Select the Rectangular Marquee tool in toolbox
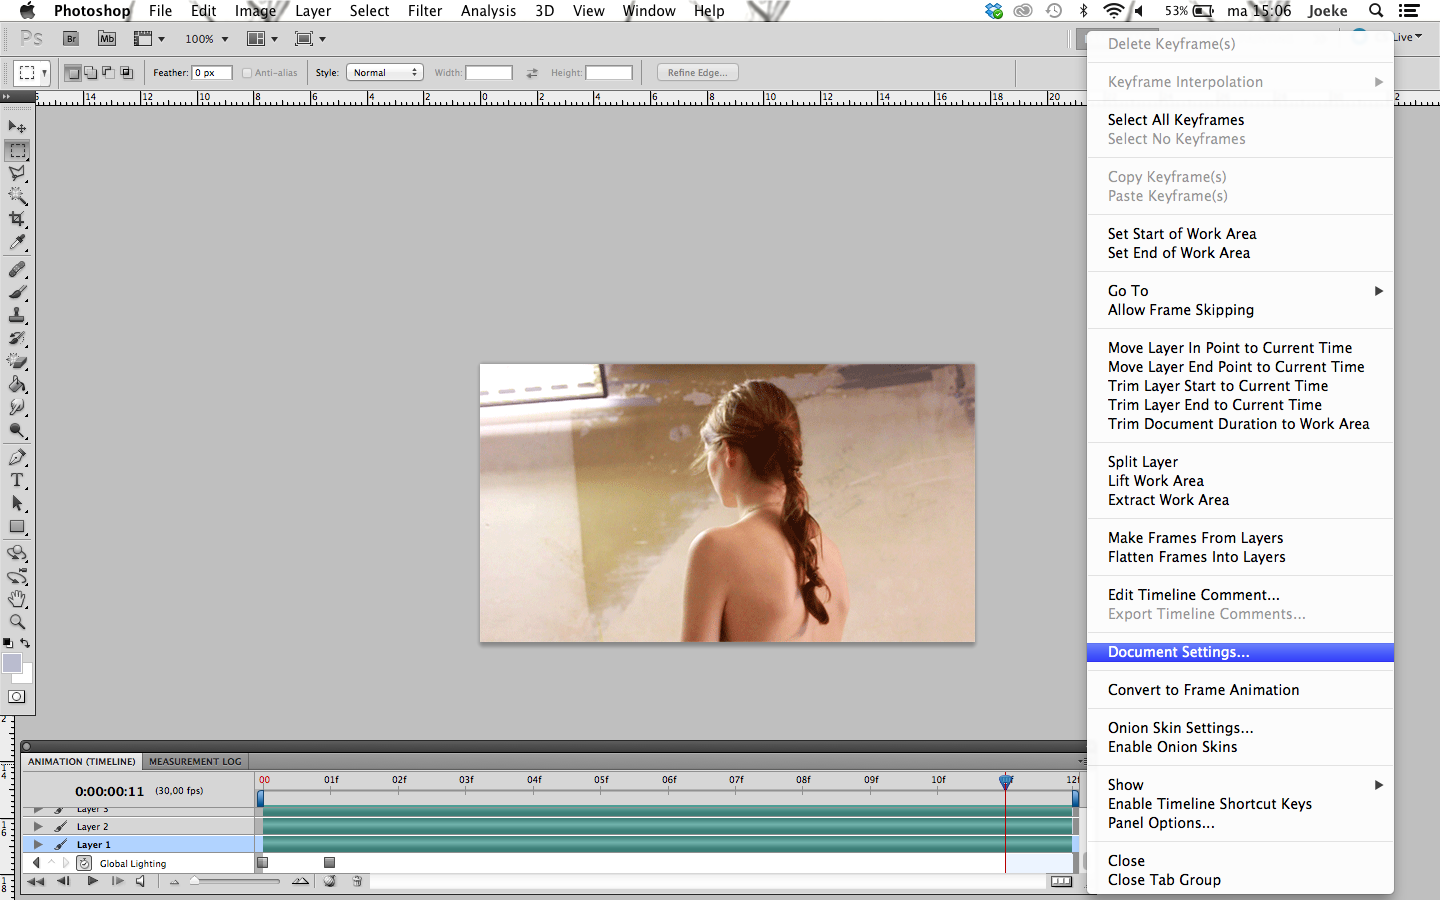1440x900 pixels. point(17,151)
